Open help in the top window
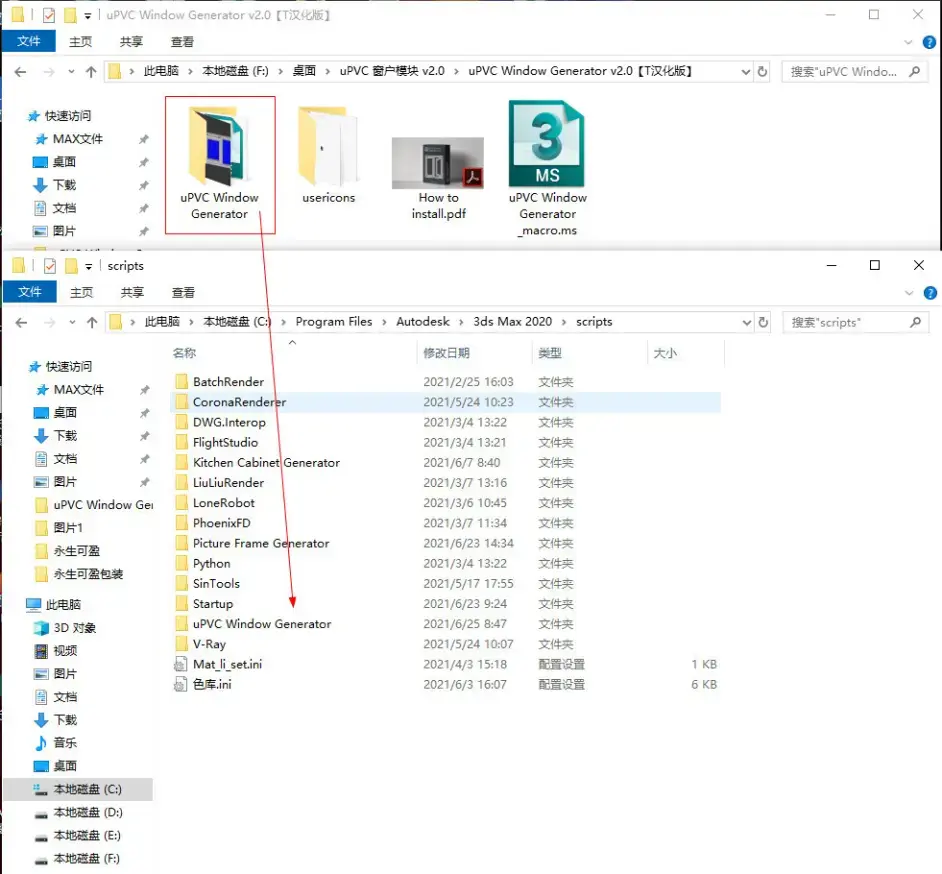The height and width of the screenshot is (874, 942). (x=929, y=43)
